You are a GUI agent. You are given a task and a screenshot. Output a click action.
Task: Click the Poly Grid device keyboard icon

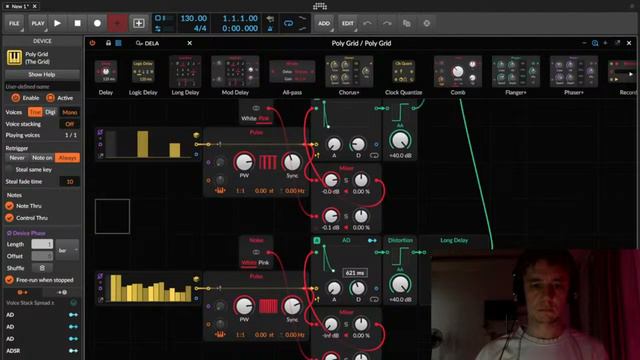tap(14, 58)
